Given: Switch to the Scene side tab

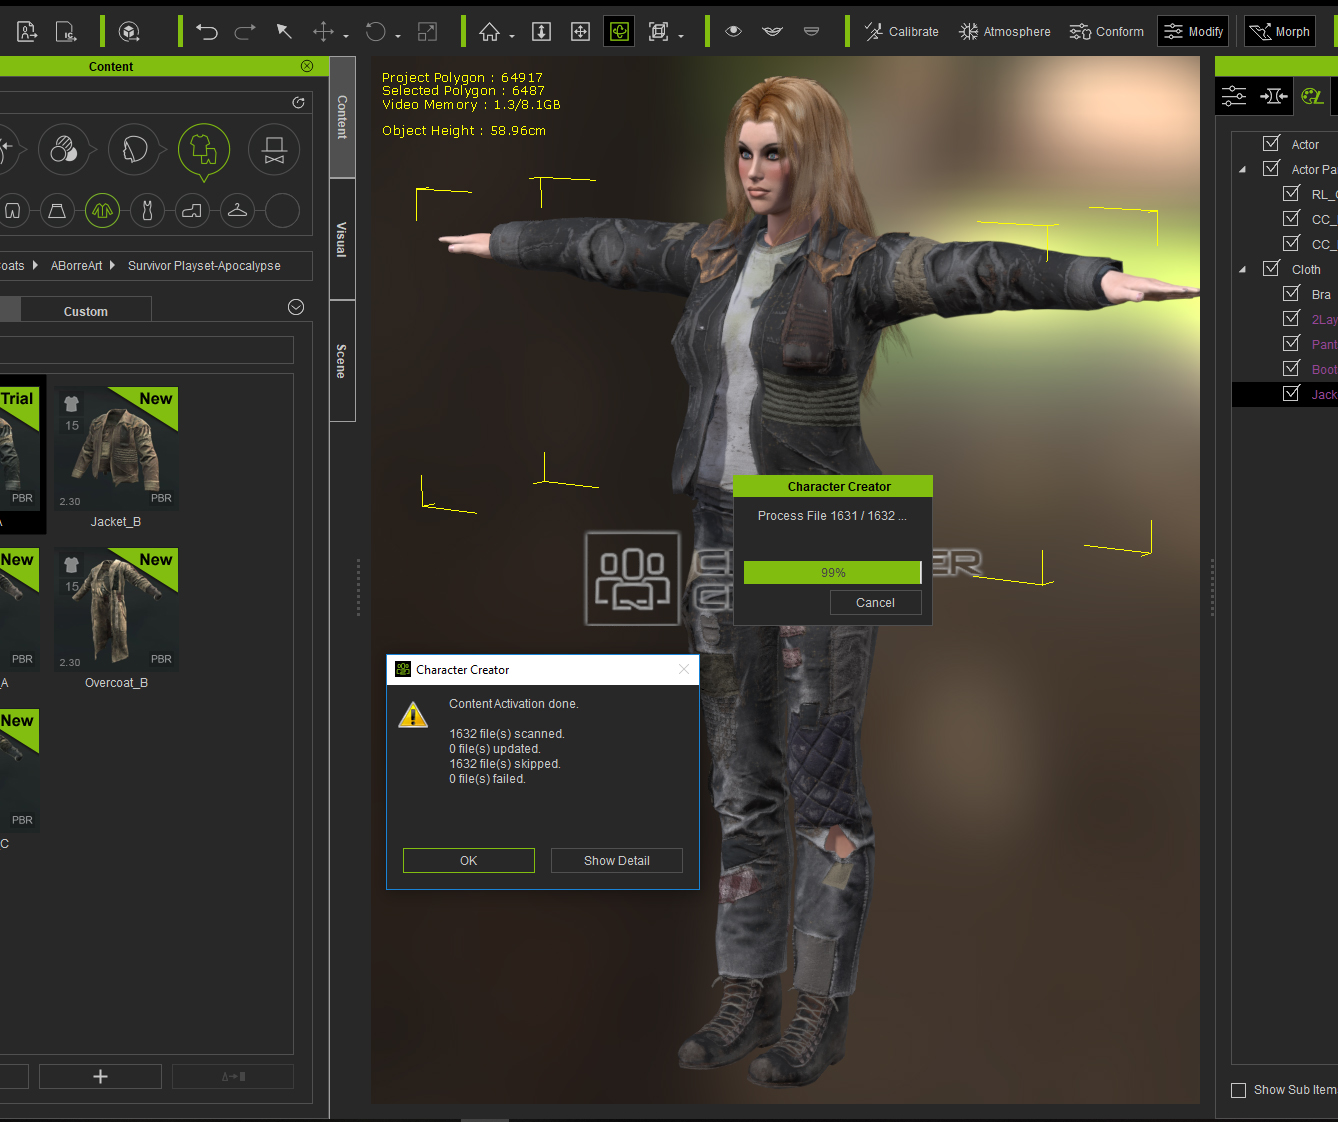Looking at the screenshot, I should [342, 360].
